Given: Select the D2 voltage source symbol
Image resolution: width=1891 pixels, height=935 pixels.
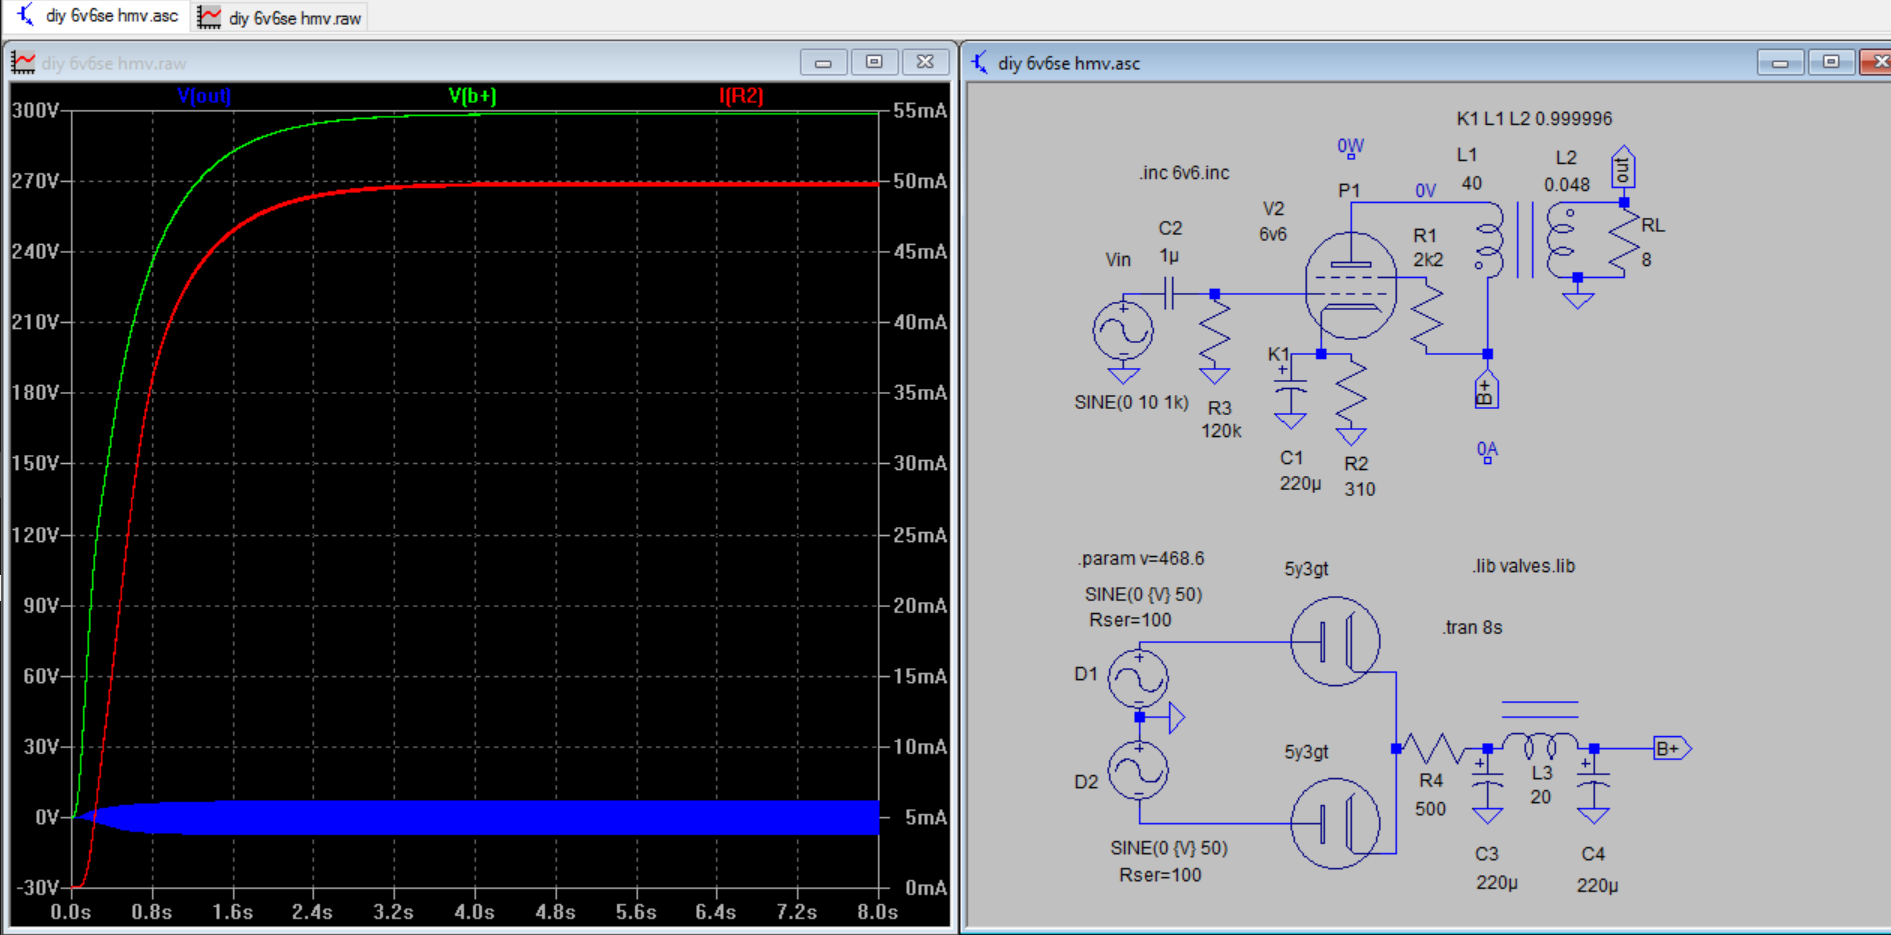Looking at the screenshot, I should tap(1138, 770).
